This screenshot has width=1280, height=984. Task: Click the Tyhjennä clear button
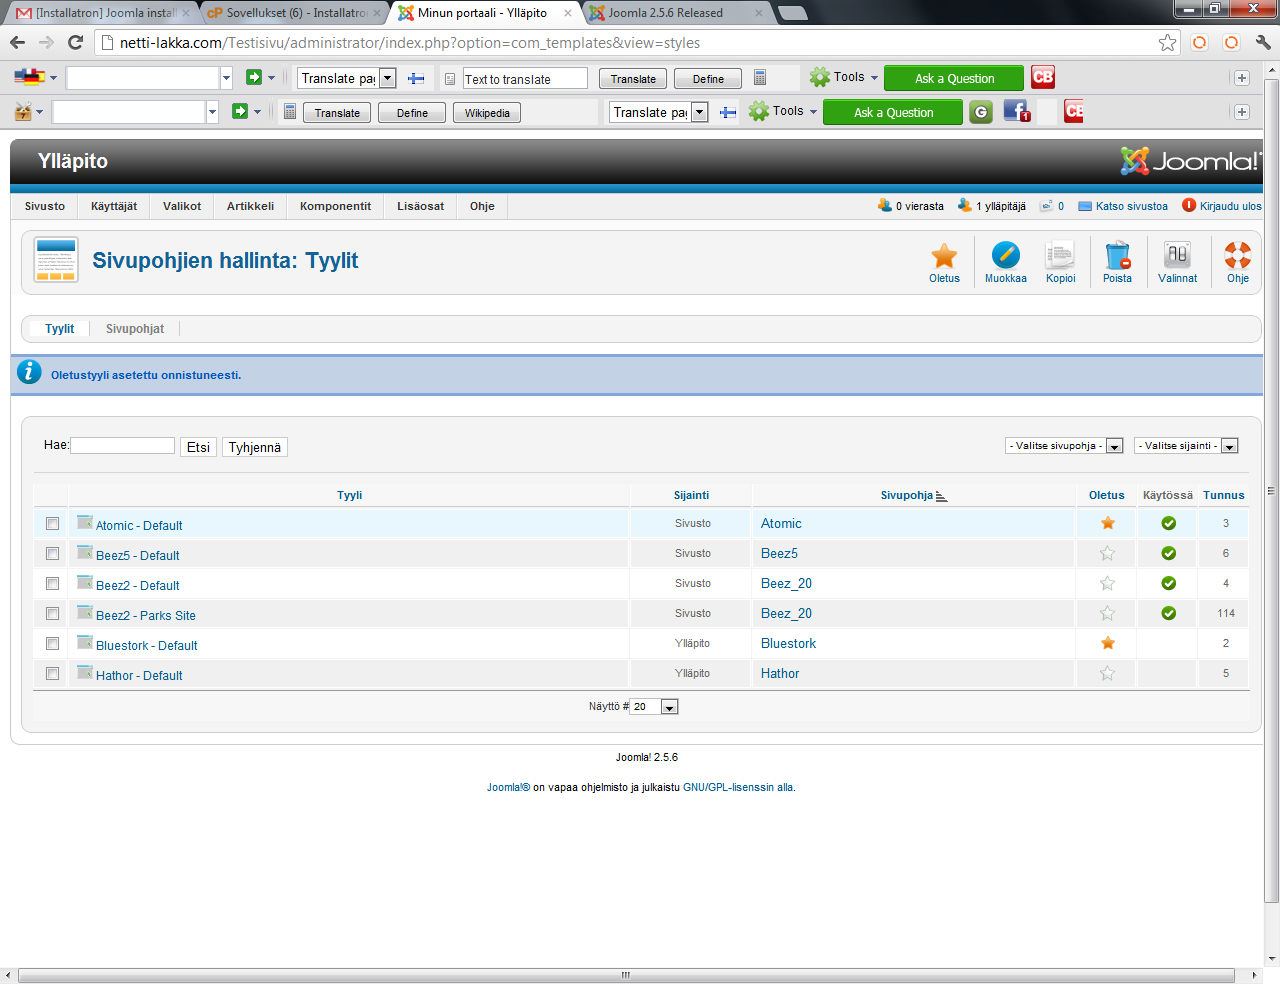(255, 447)
